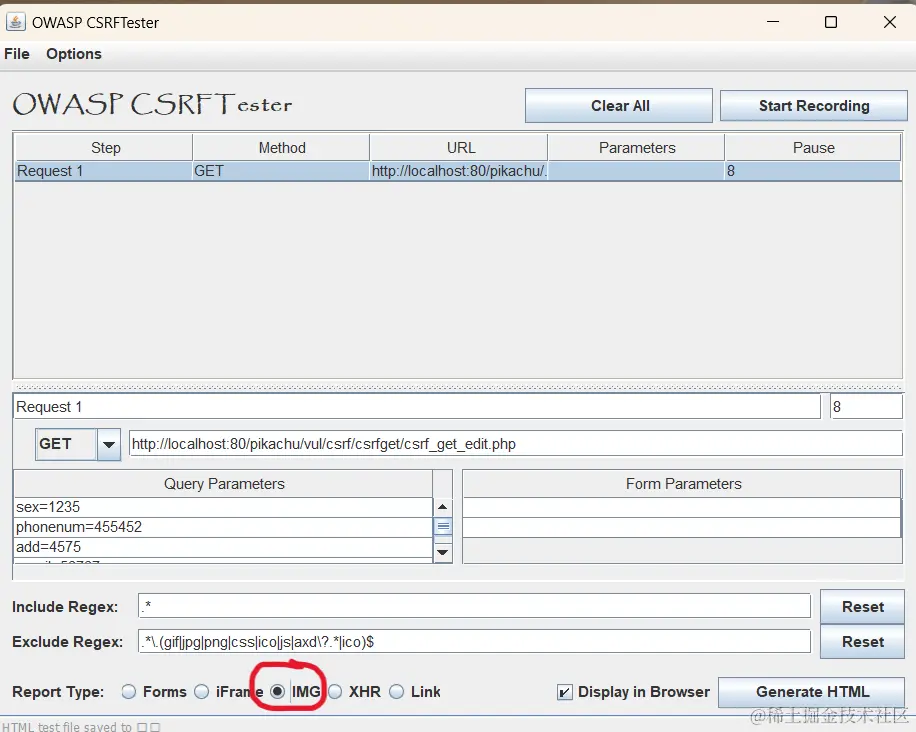Open the Options menu

(x=74, y=54)
